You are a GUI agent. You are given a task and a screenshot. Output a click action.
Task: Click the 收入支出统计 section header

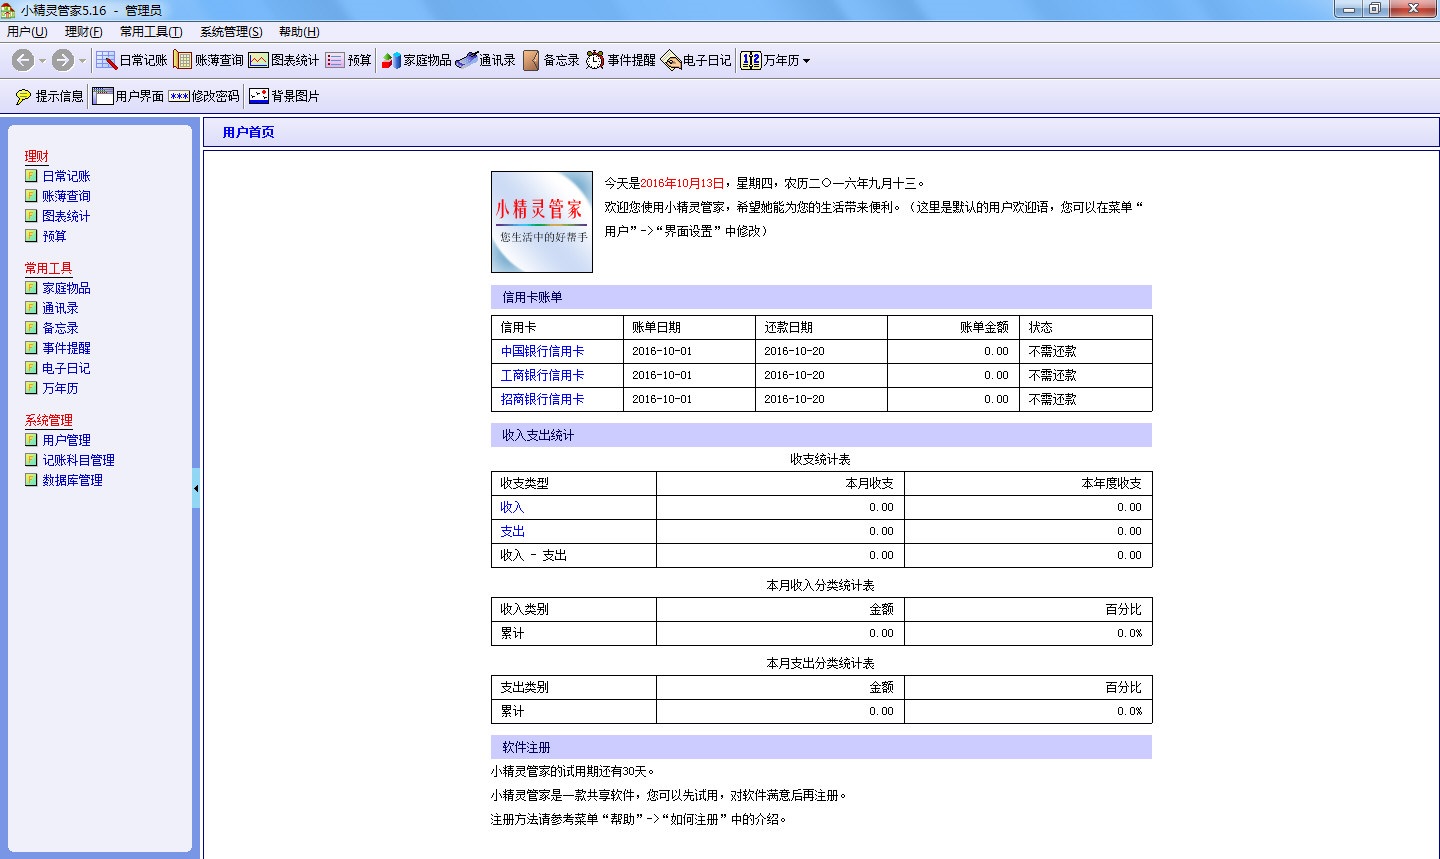point(821,435)
